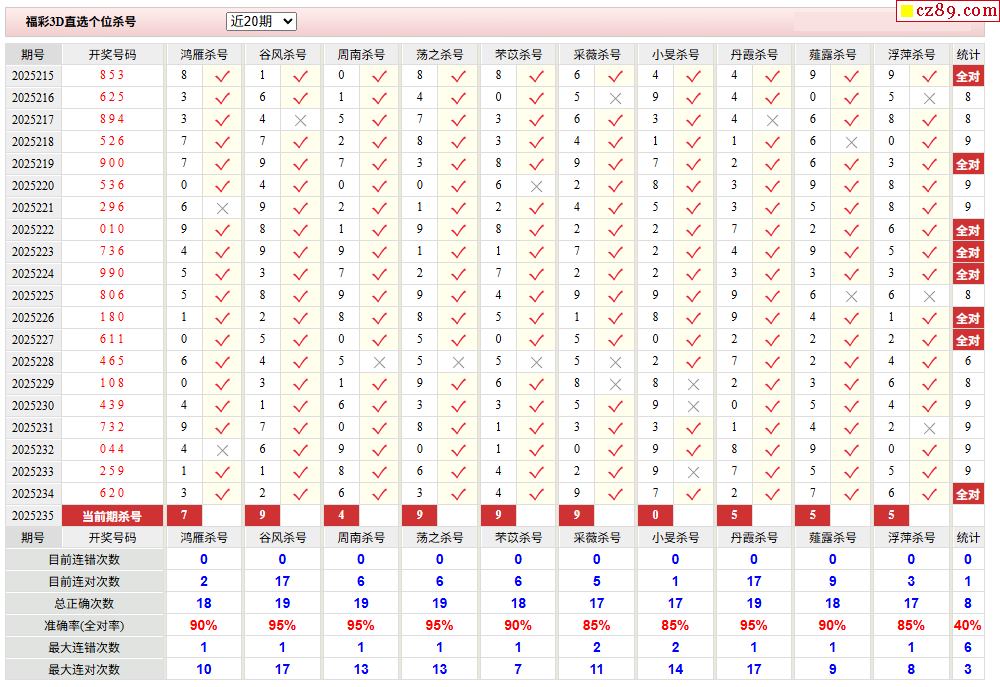This screenshot has height=687, width=1000.
Task: Click 谷风 cross mark in row 2025217
Action: tap(300, 121)
